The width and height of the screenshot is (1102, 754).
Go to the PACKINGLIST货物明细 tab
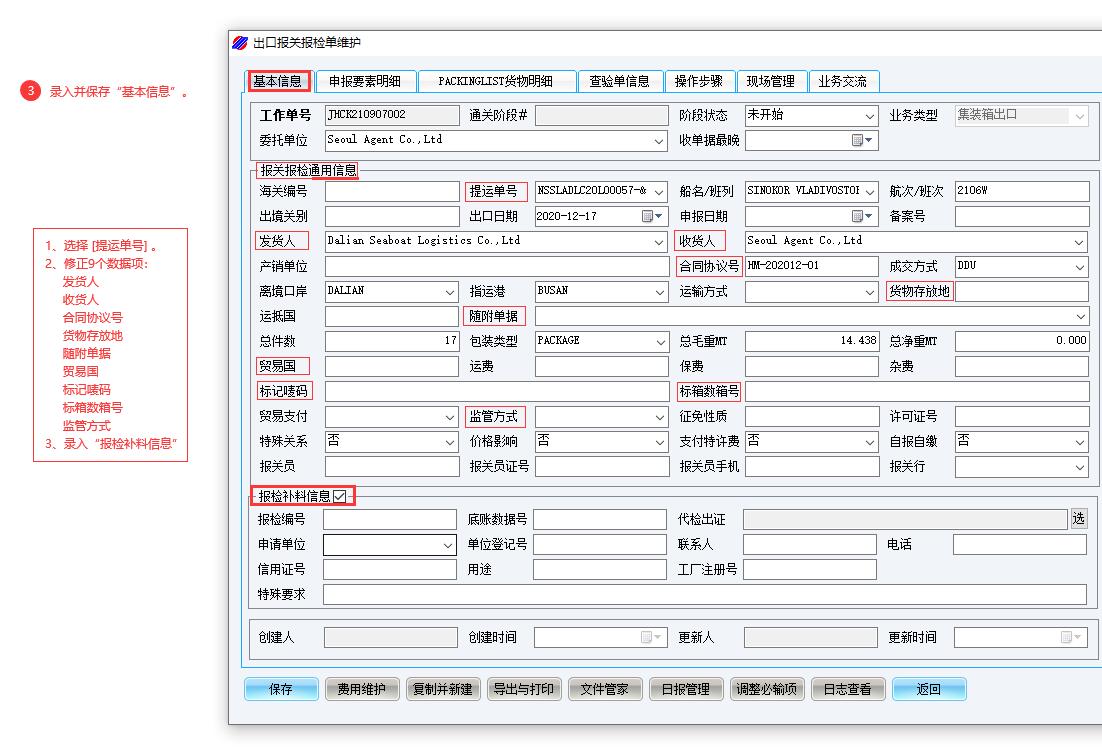click(x=498, y=82)
